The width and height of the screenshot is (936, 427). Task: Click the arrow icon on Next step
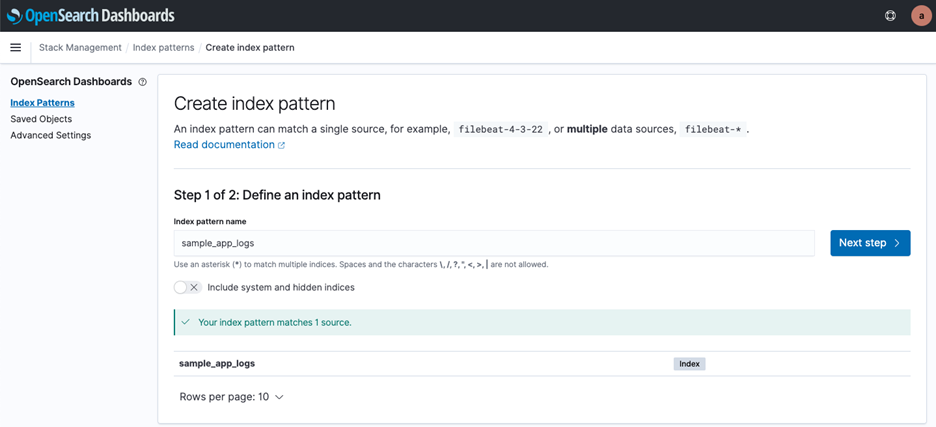click(897, 243)
